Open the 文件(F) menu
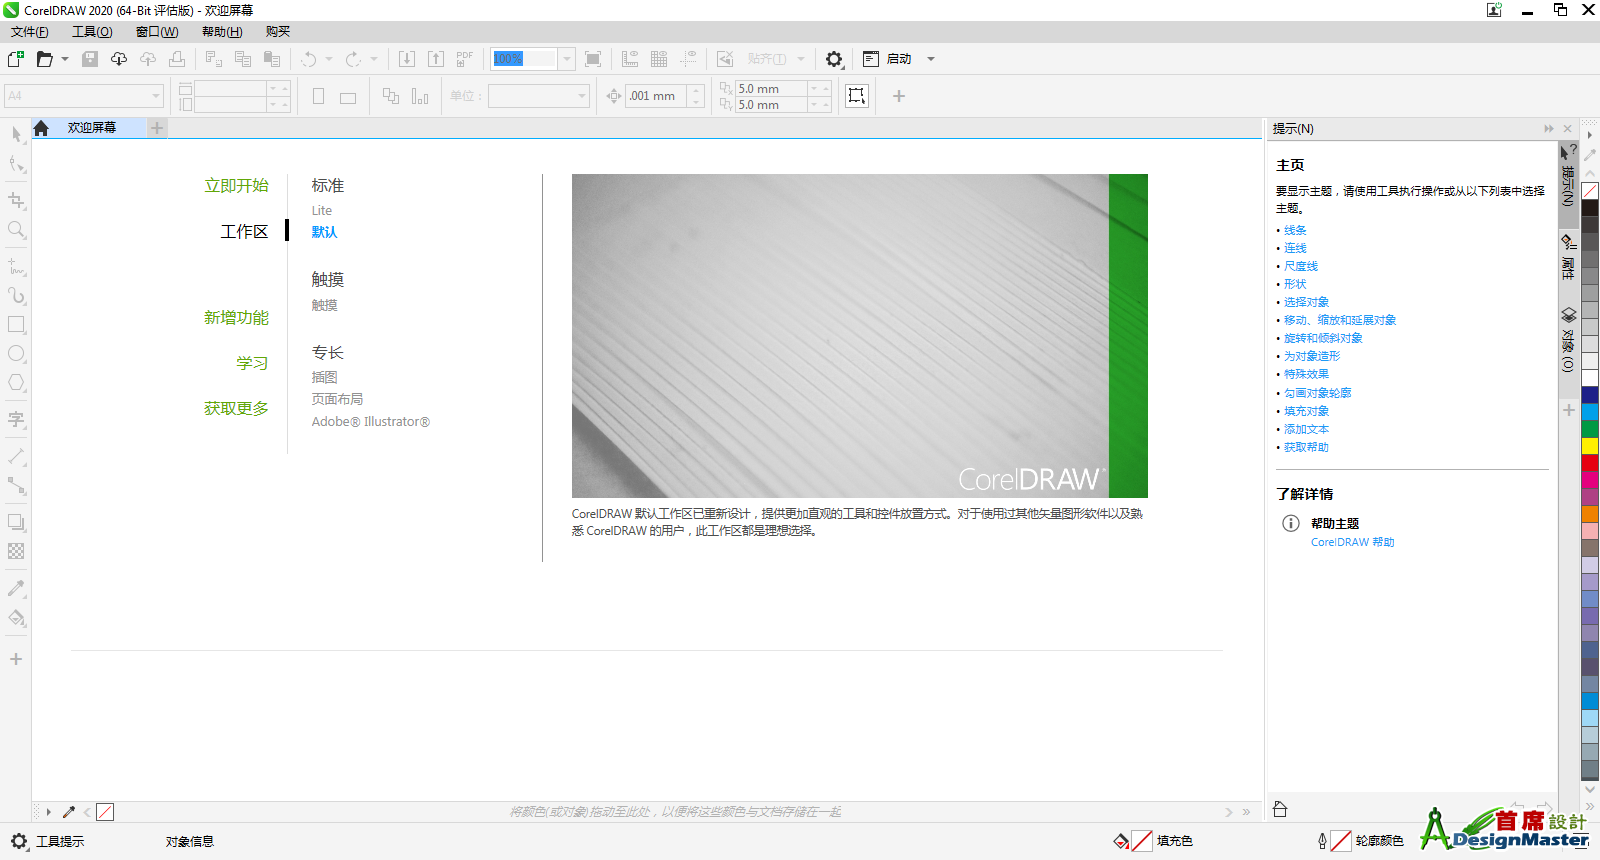 click(x=30, y=32)
